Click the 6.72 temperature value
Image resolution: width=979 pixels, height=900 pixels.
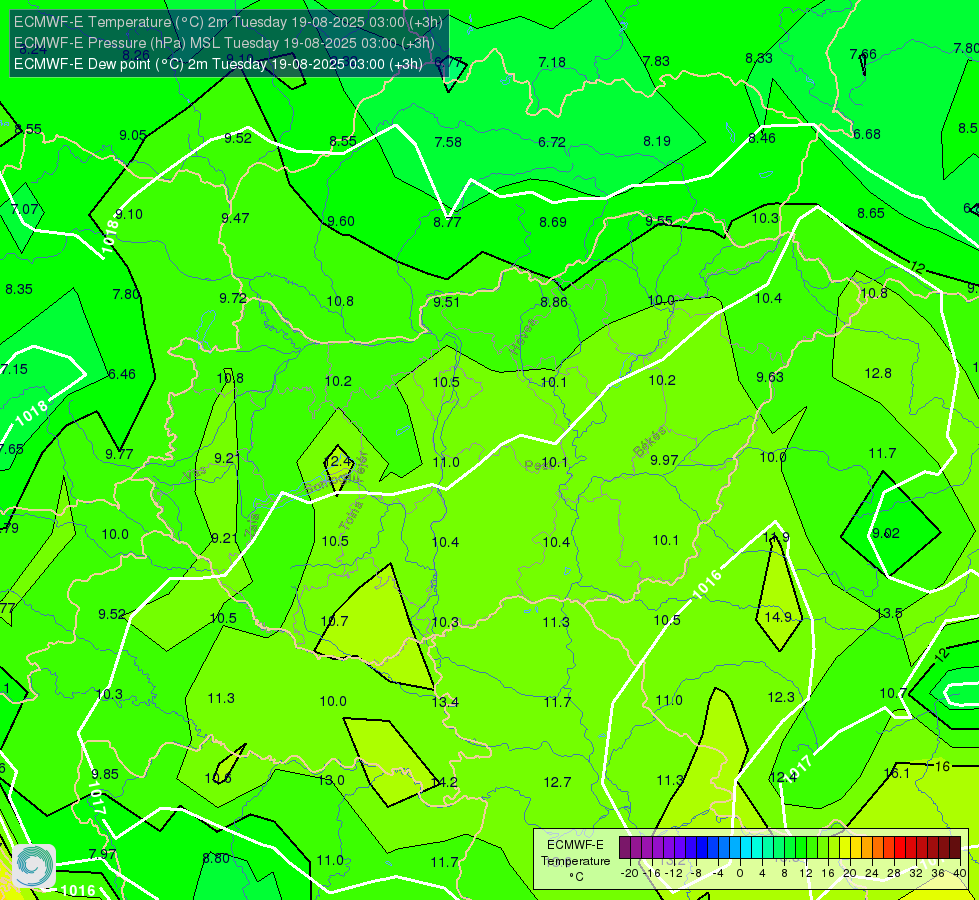[x=552, y=142]
